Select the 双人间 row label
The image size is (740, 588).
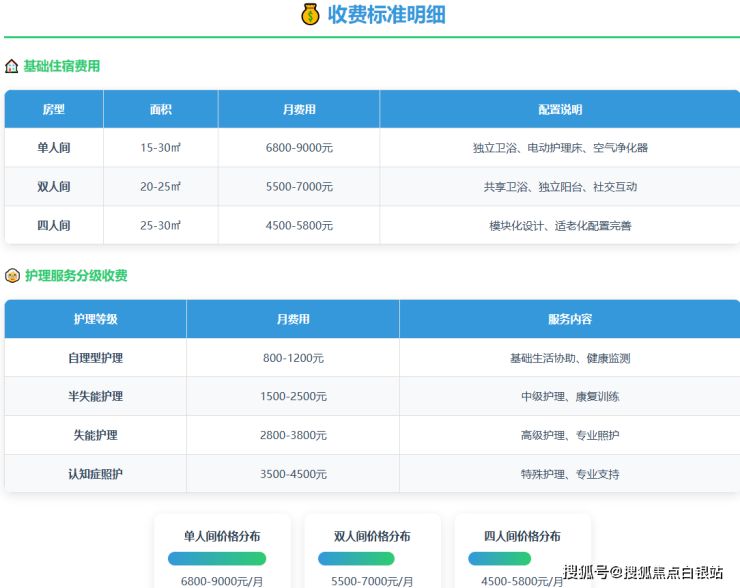coord(54,187)
